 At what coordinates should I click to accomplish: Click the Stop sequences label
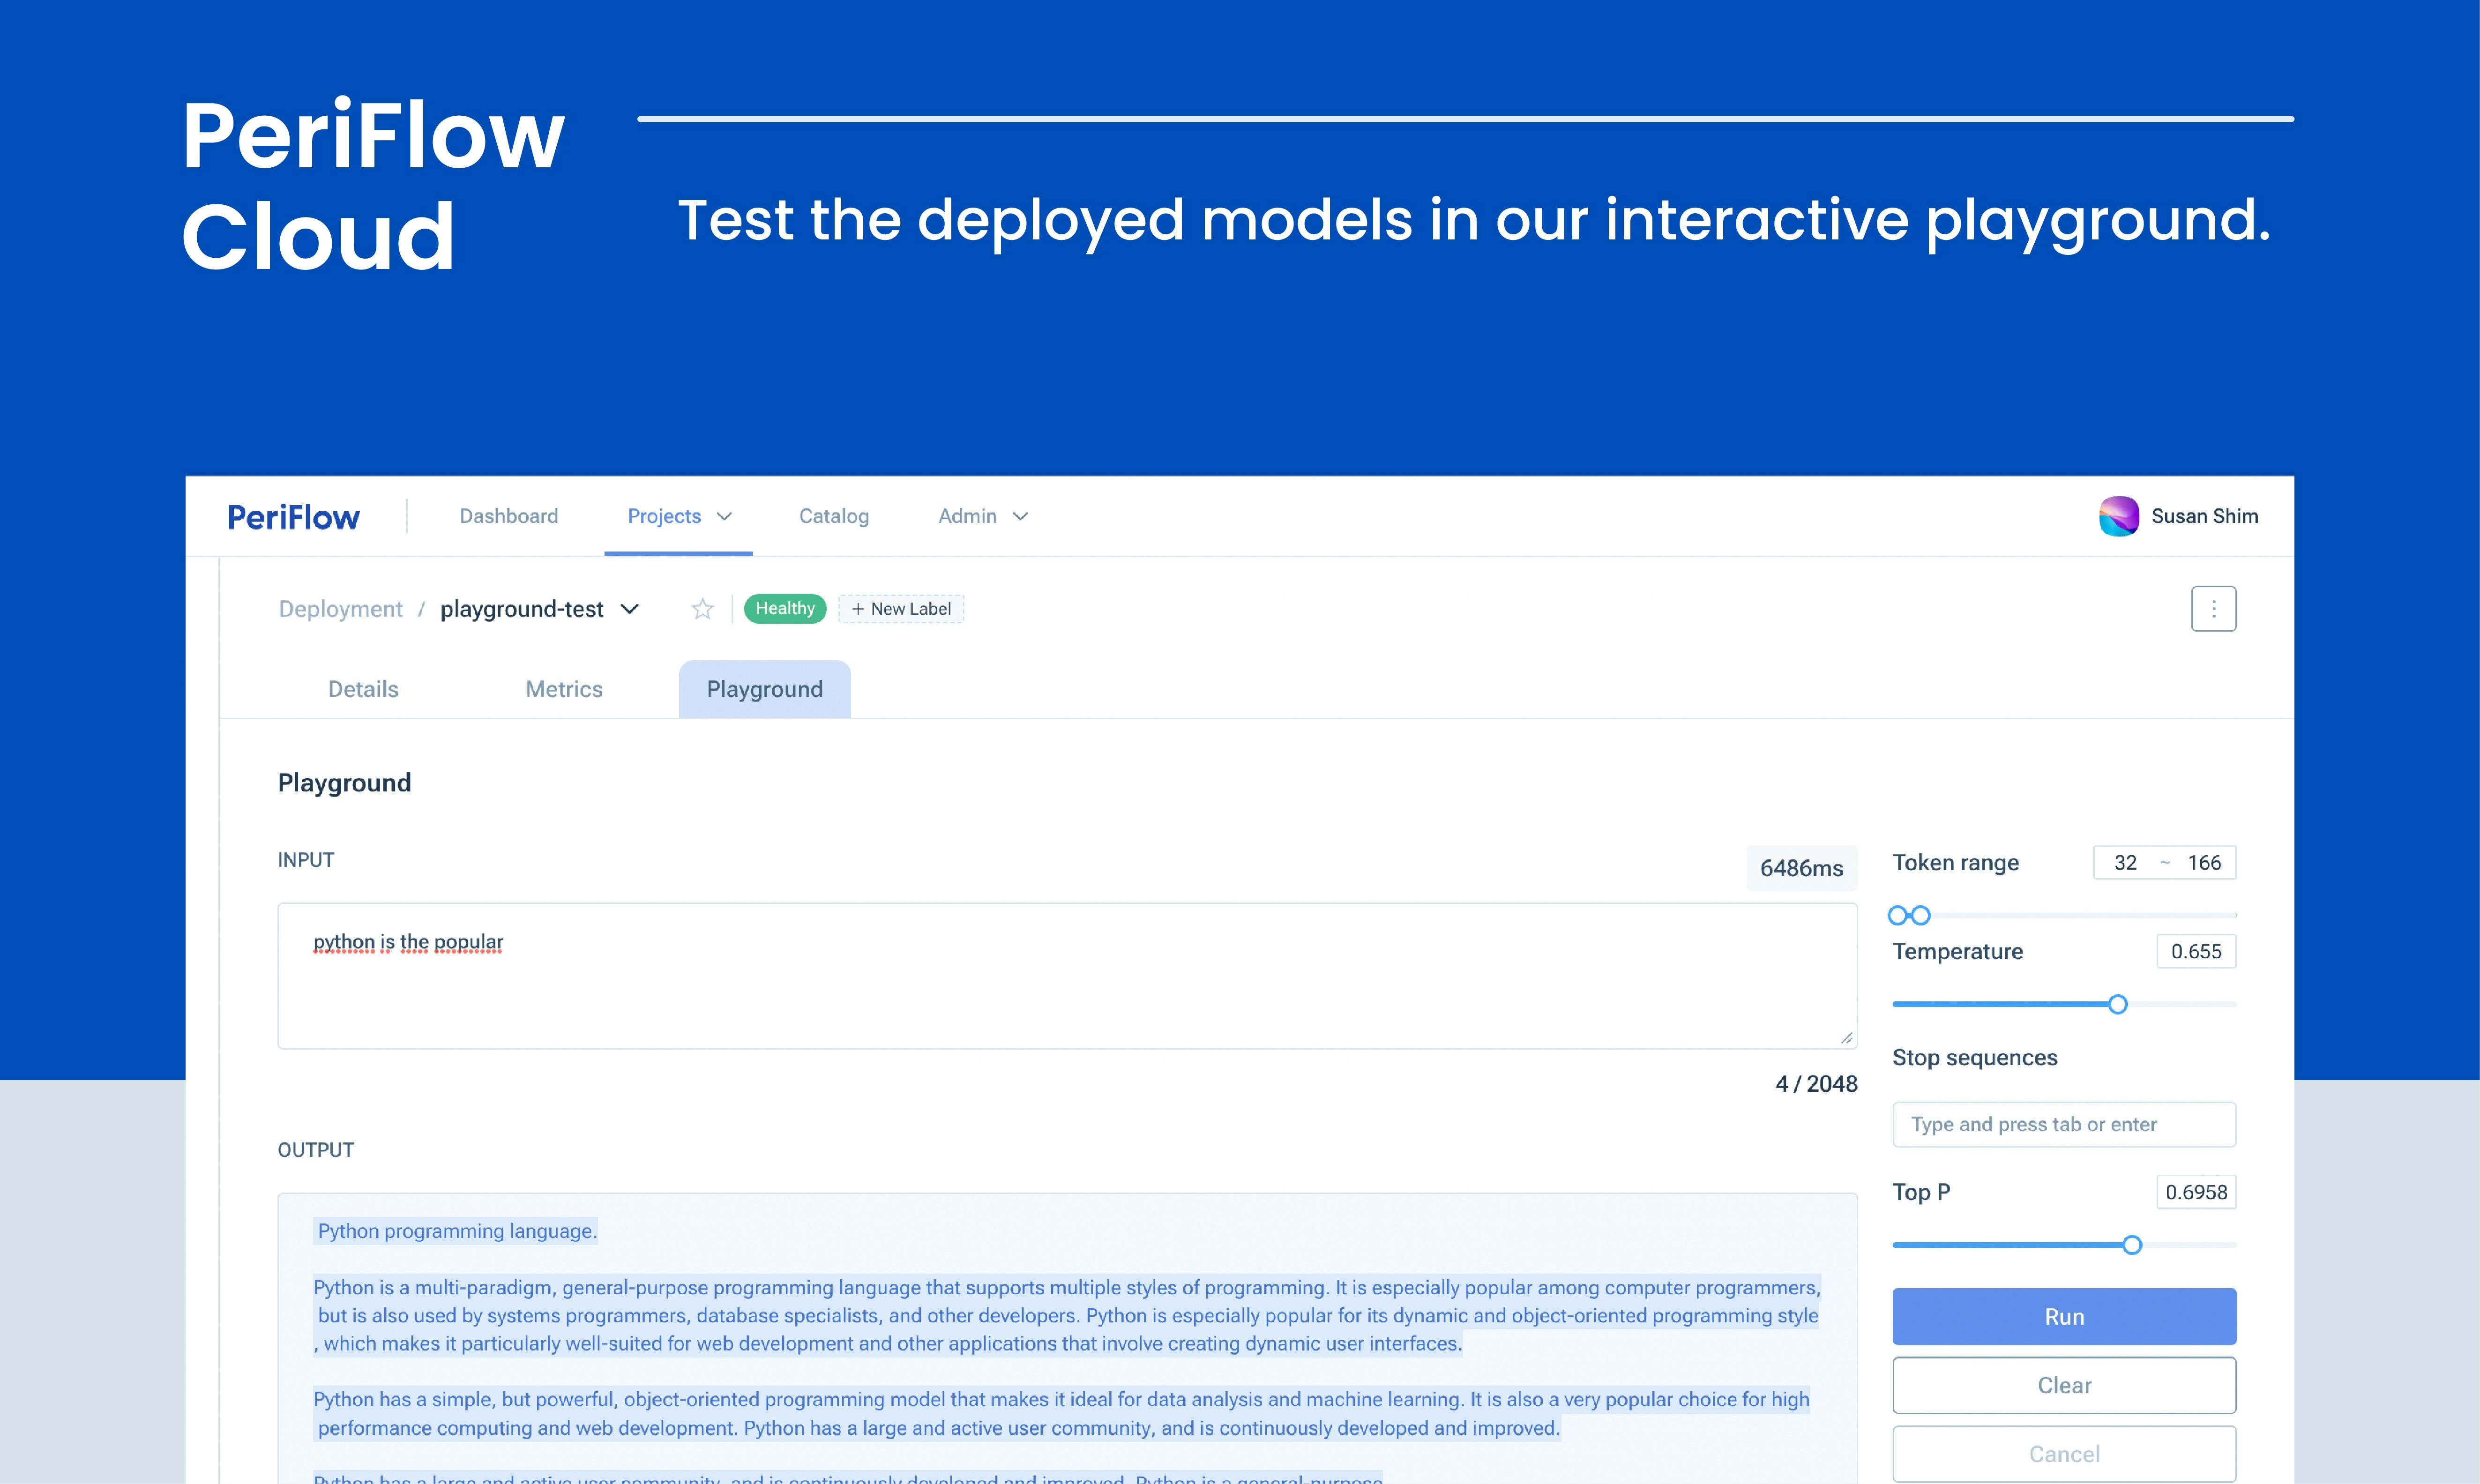tap(1975, 1058)
